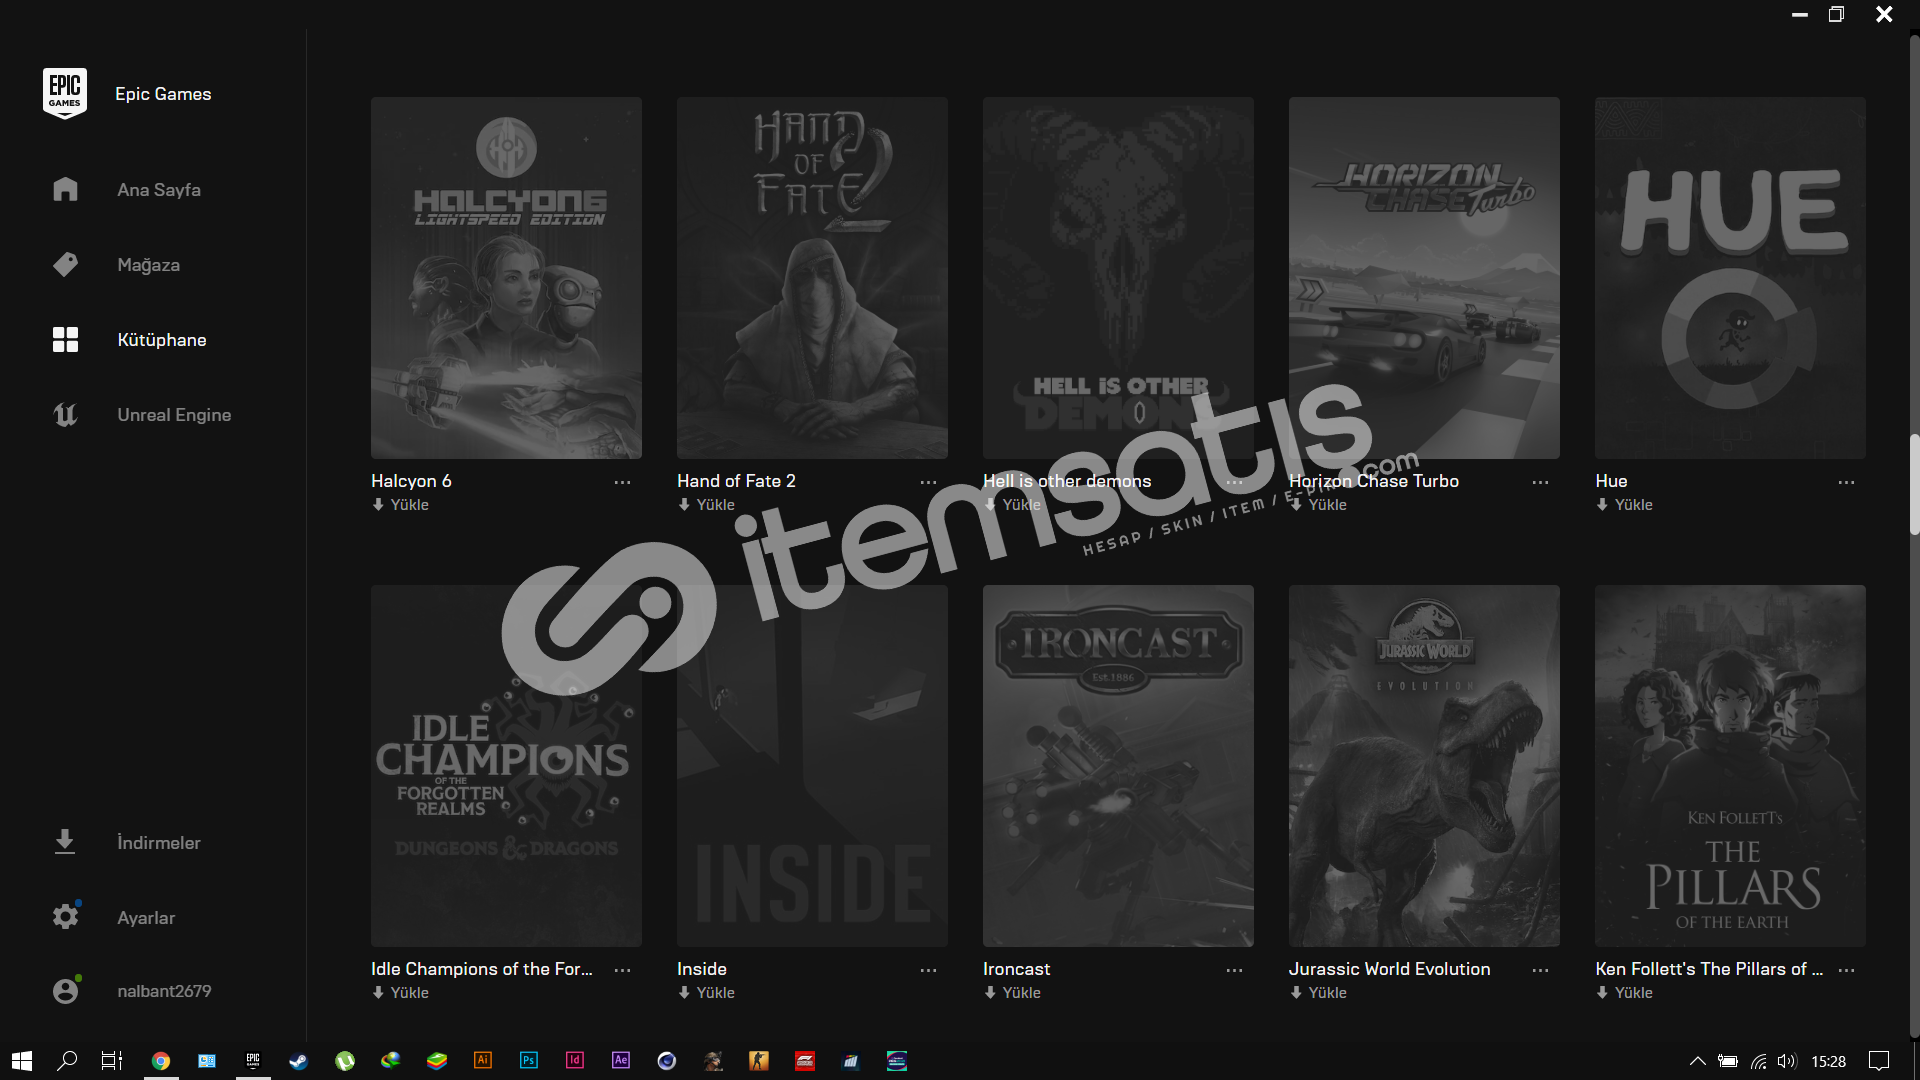
Task: Open Google Chrome from the taskbar
Action: point(160,1061)
